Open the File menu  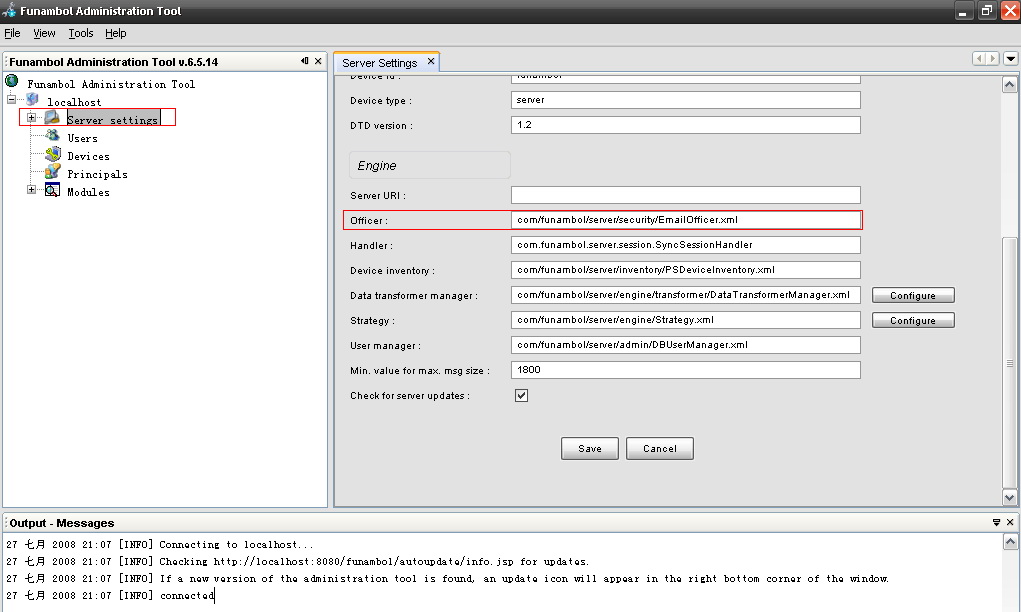(12, 33)
